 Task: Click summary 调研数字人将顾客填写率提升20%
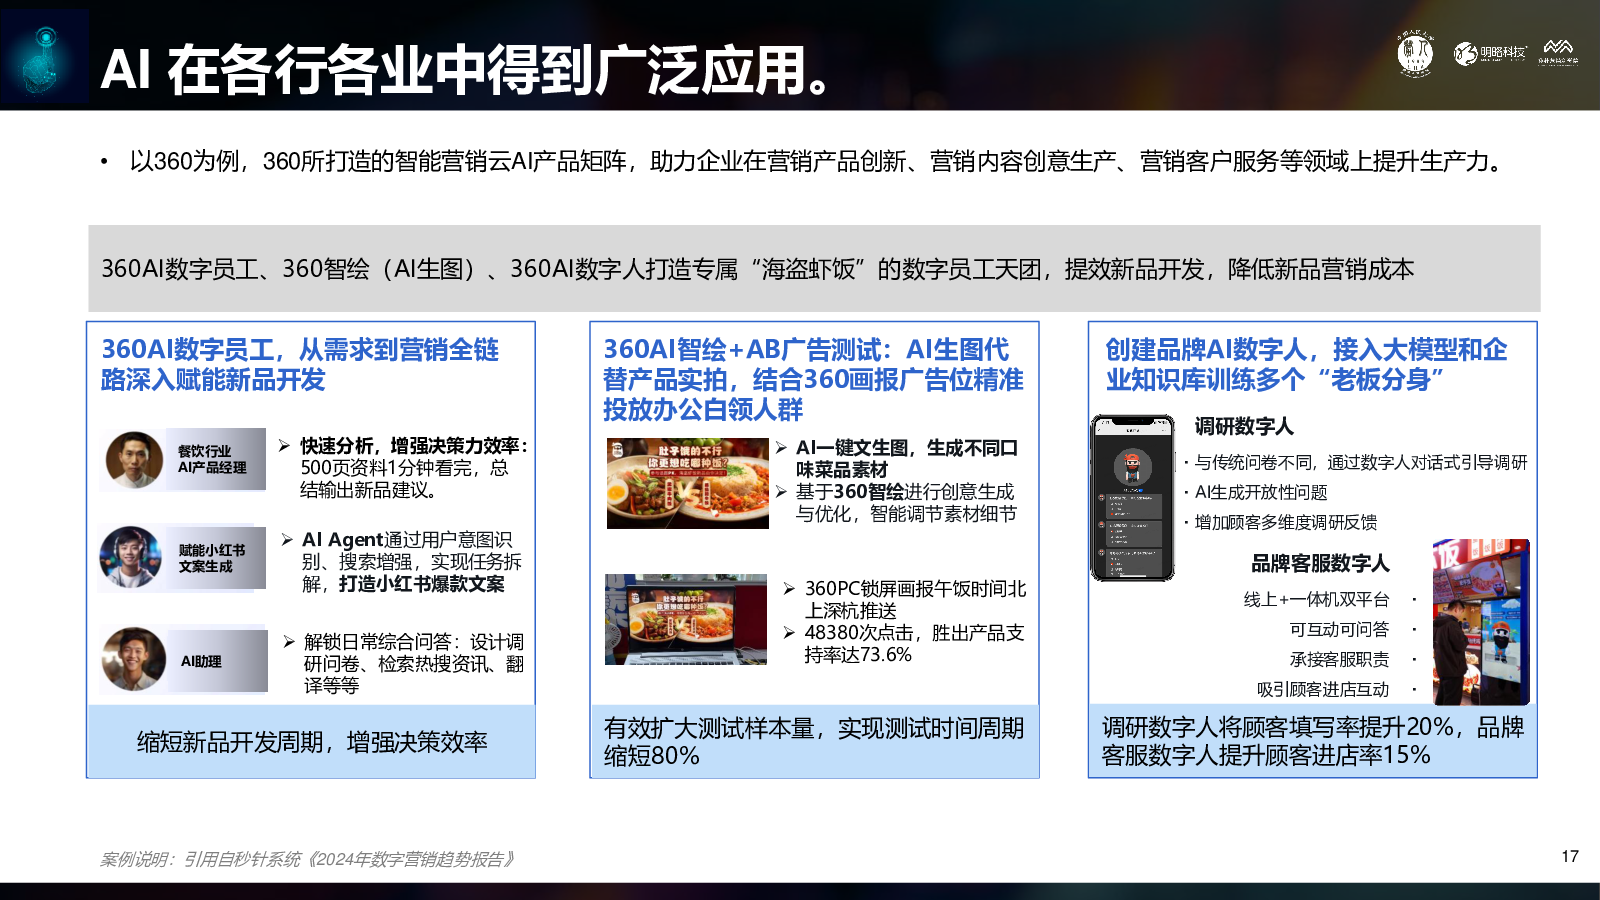1312,741
